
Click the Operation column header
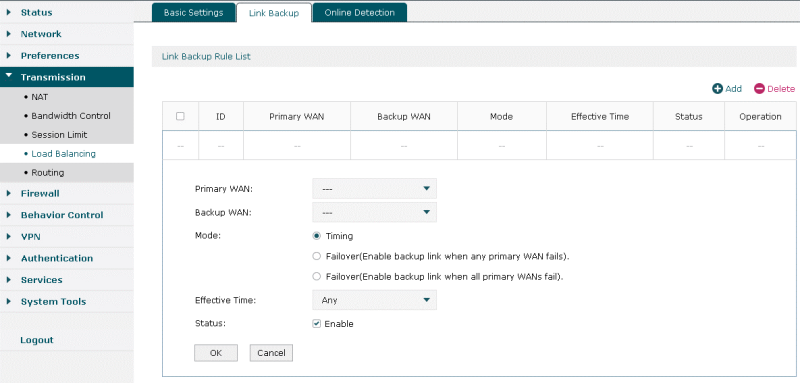760,116
